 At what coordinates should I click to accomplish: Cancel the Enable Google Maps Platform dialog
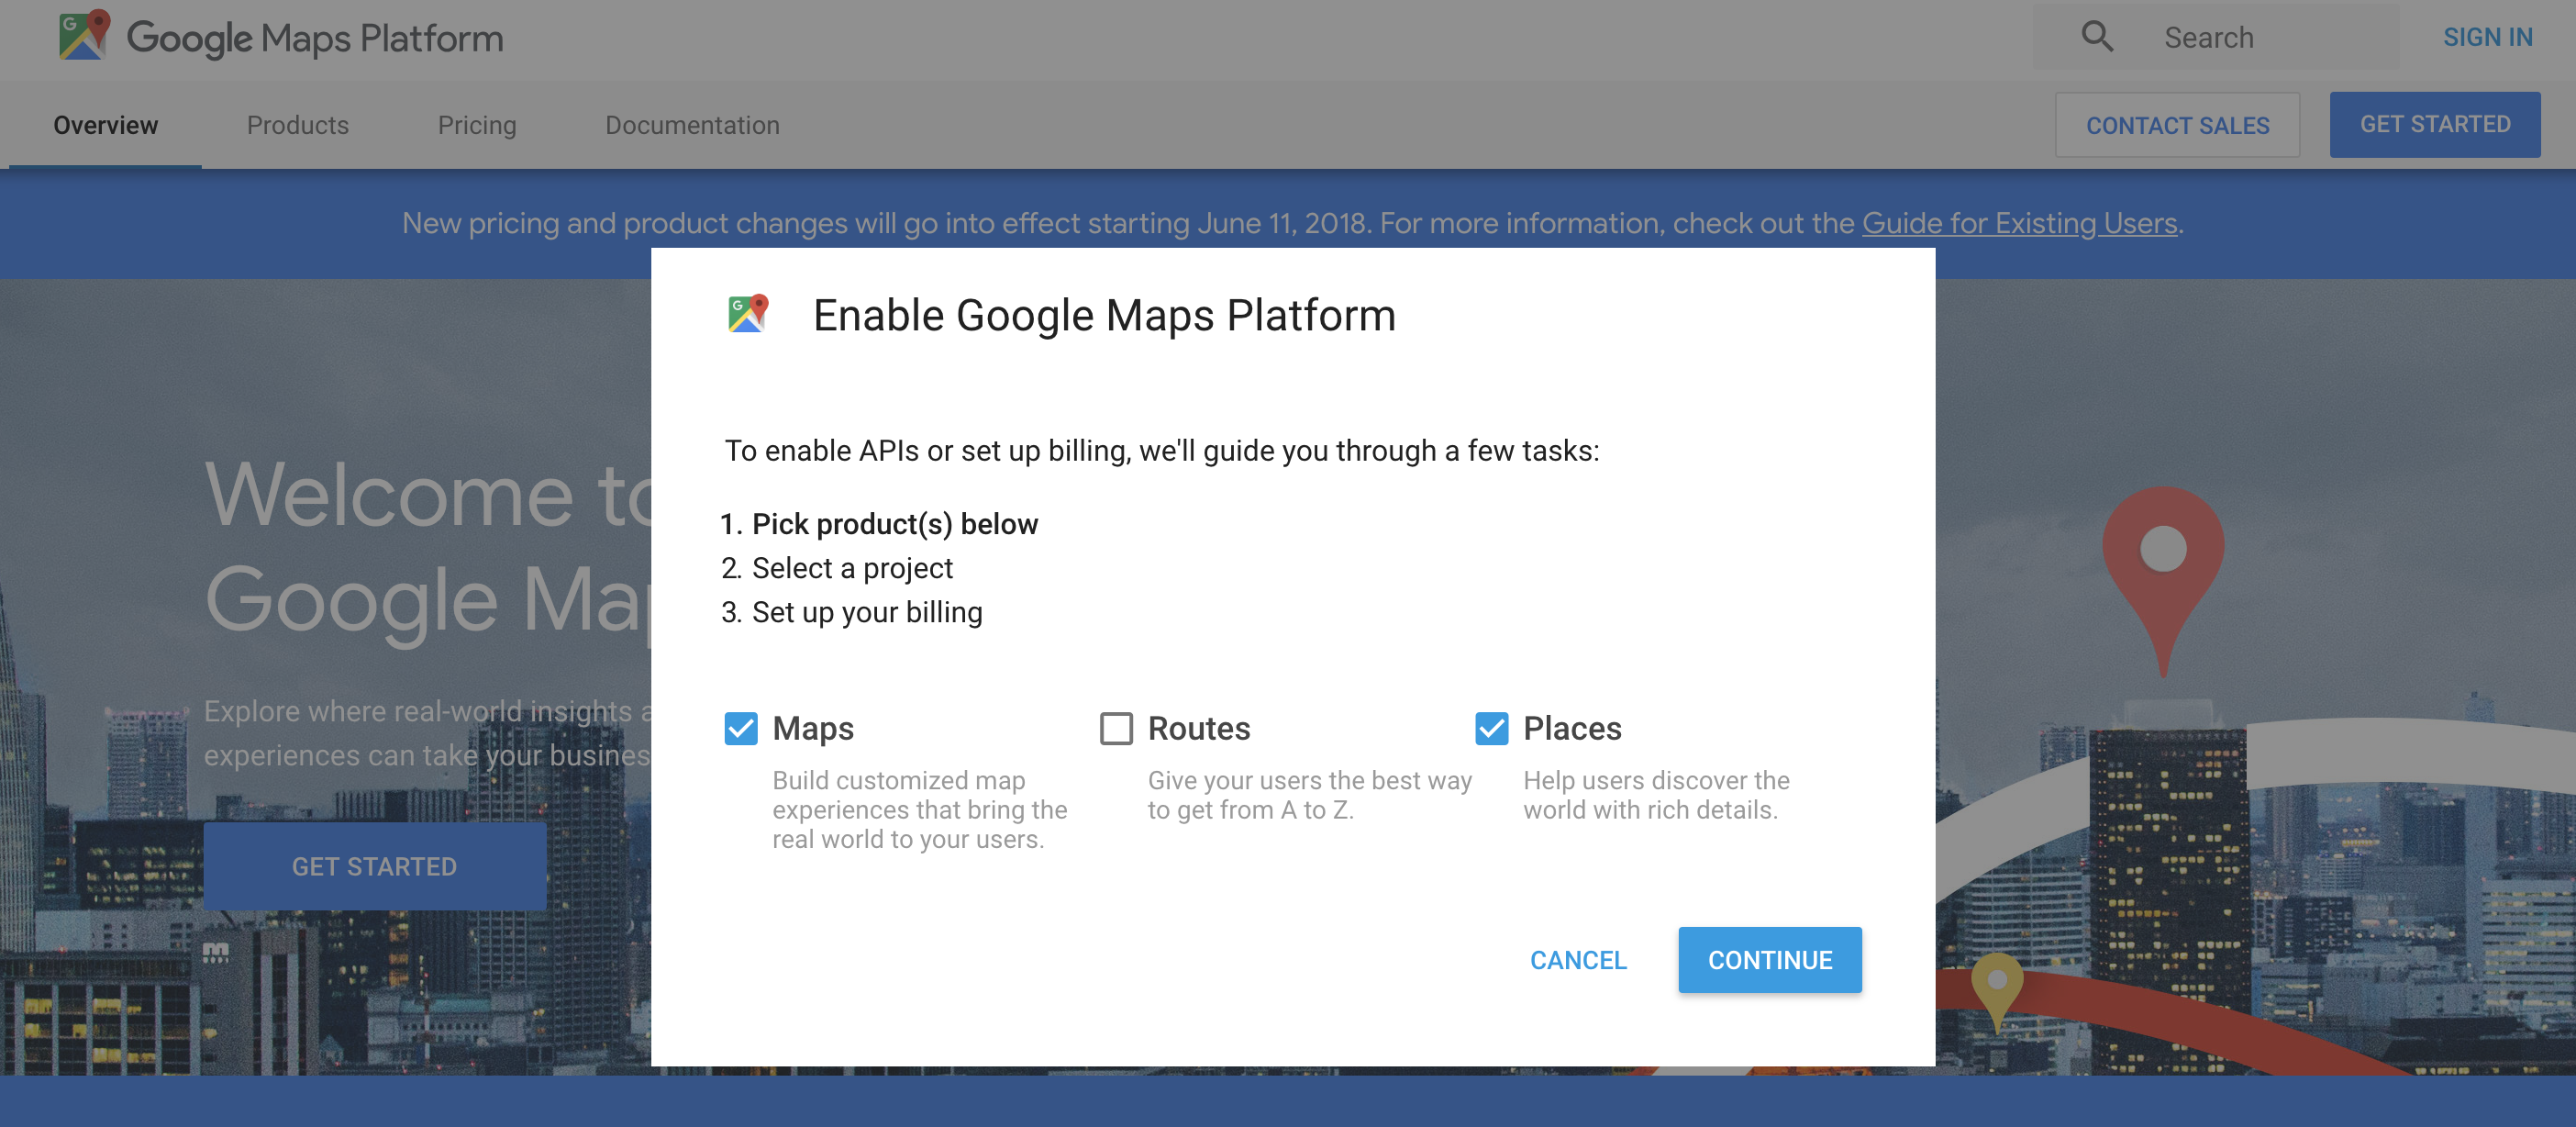pyautogui.click(x=1577, y=960)
